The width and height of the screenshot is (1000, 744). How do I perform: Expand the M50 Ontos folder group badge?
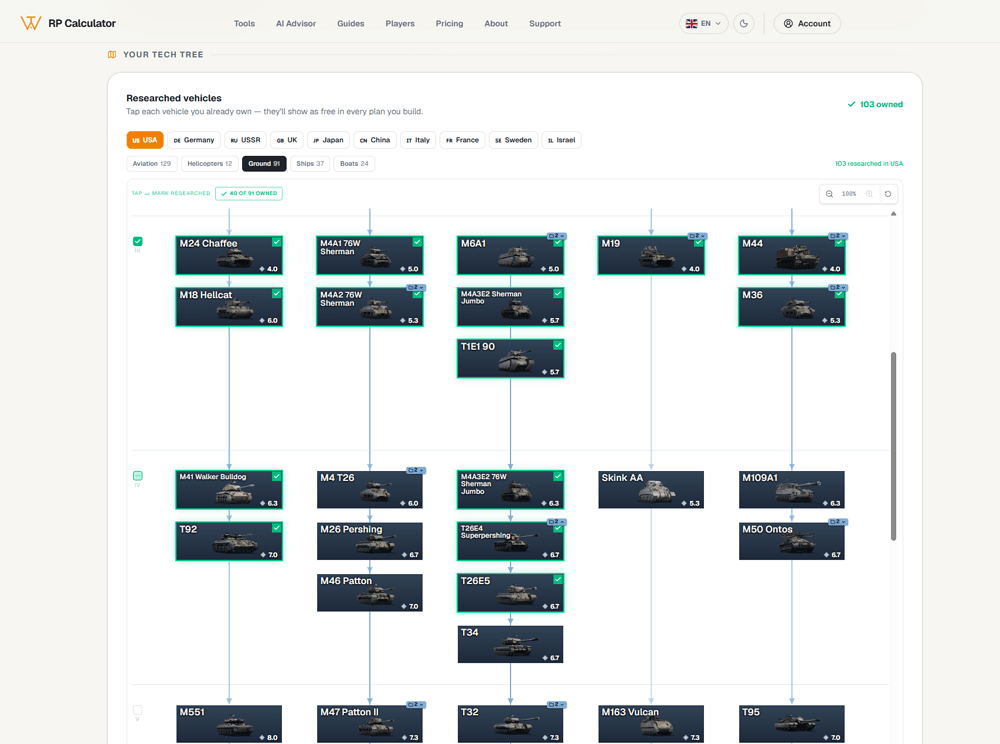(838, 522)
